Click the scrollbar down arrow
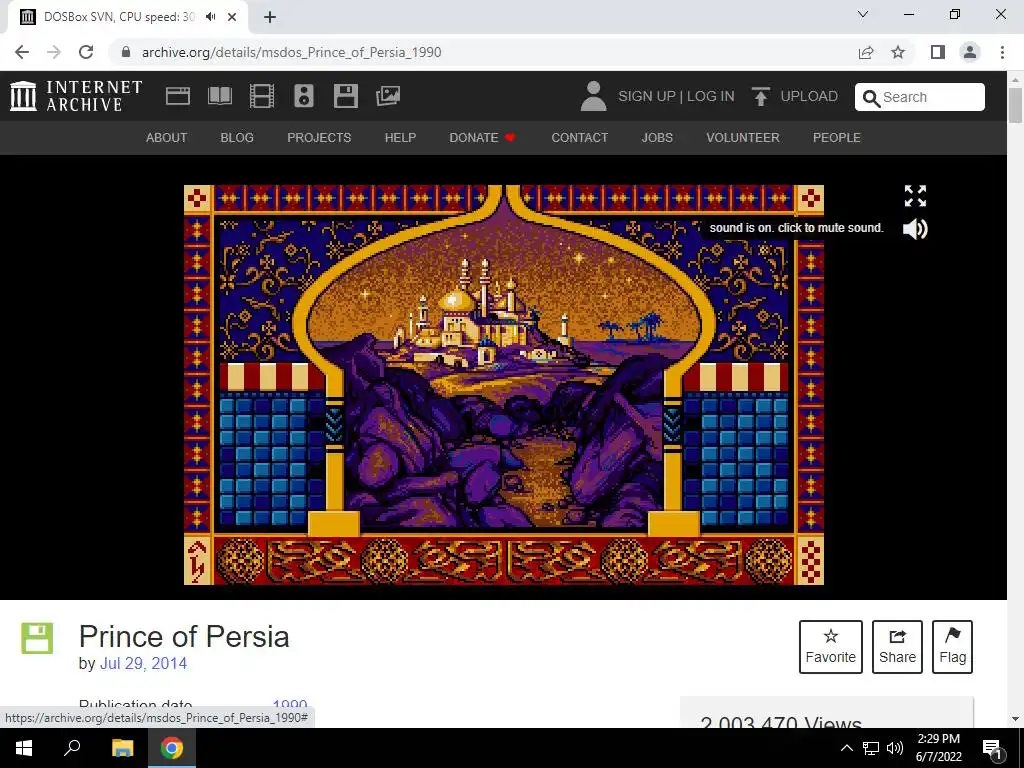 (x=1015, y=719)
